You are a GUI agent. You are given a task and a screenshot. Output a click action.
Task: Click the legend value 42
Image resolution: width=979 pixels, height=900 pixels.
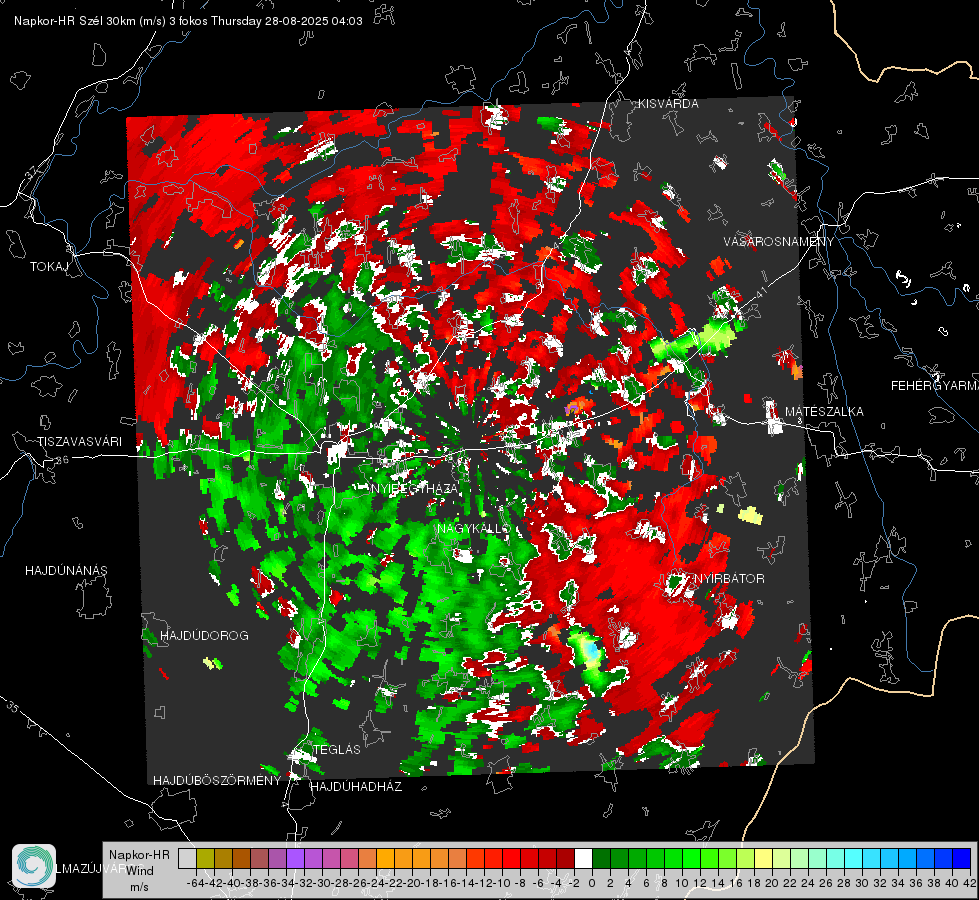[x=969, y=883]
